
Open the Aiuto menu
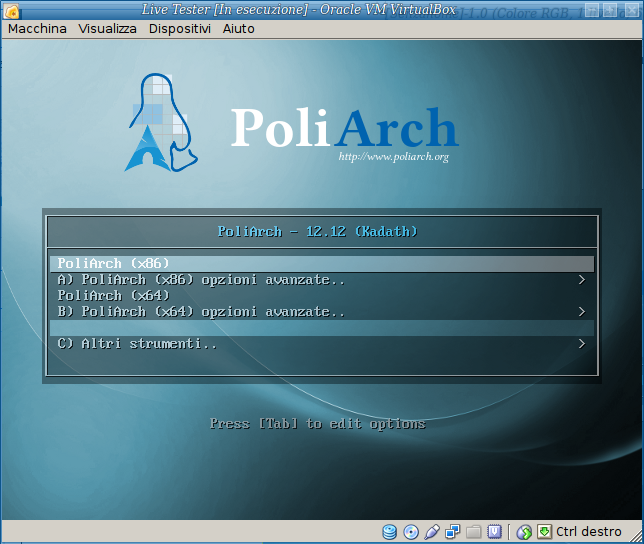tap(239, 29)
